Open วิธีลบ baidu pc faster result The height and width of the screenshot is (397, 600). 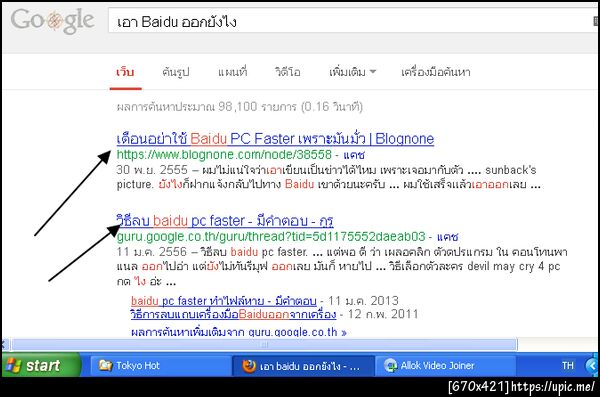[x=225, y=221]
